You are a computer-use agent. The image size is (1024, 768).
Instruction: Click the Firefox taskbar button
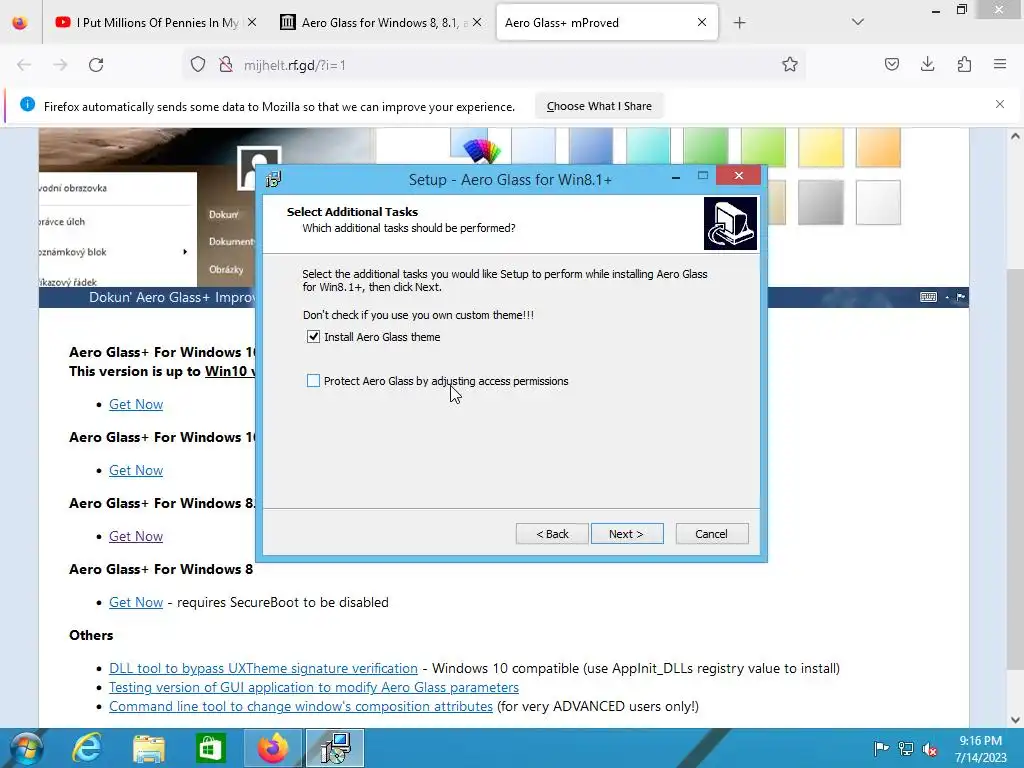tap(272, 748)
